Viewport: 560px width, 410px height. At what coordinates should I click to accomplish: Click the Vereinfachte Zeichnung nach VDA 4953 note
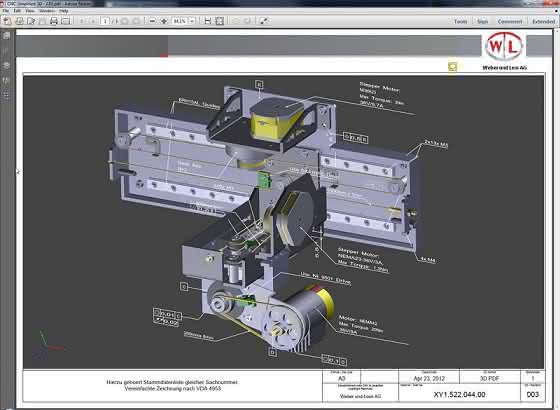tap(173, 388)
